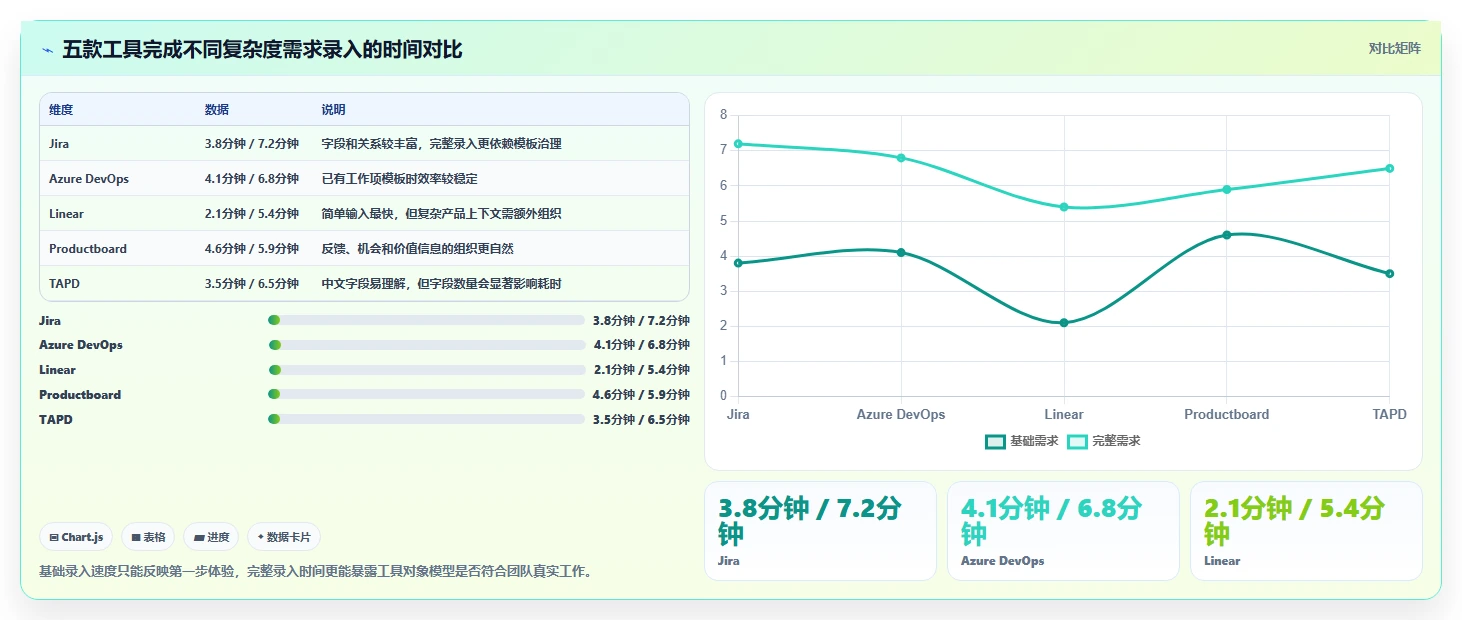The image size is (1462, 620).
Task: Click the trend icon beside the title
Action: click(48, 50)
